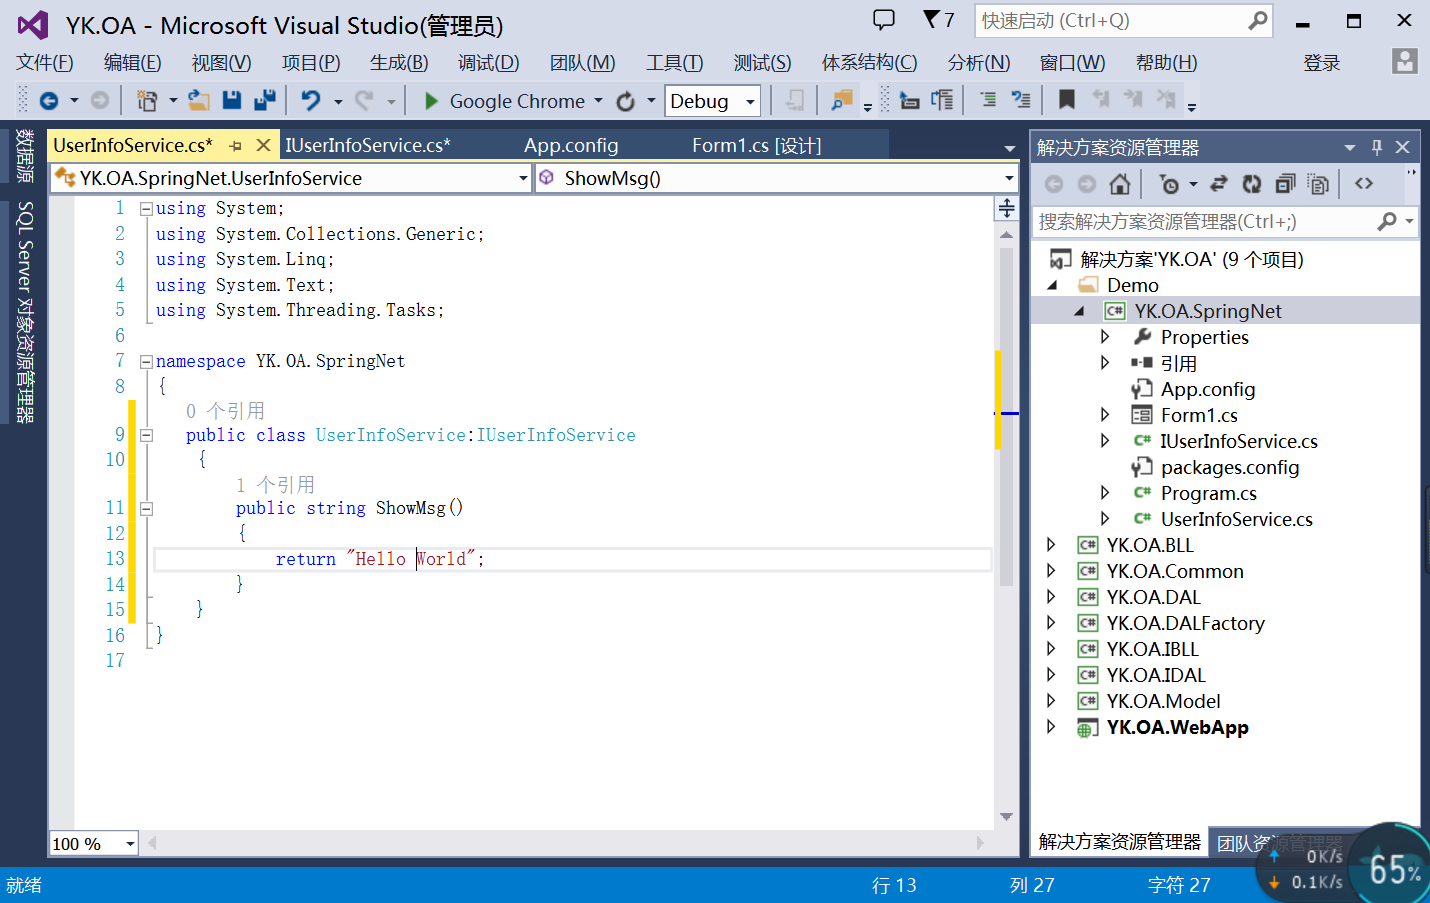Expand the YK.OA.WebApp project node

[x=1051, y=727]
